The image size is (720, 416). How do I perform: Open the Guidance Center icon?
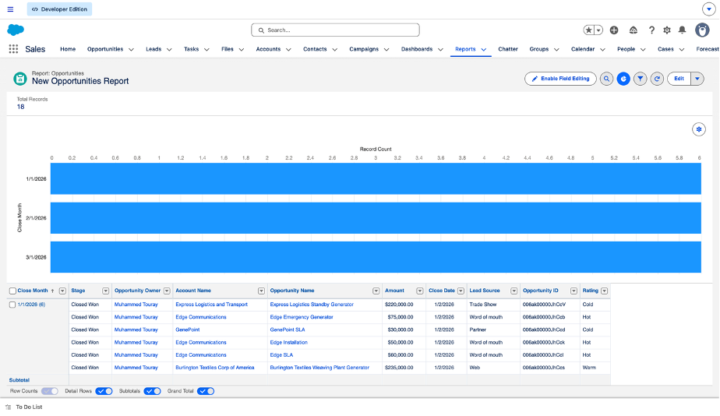[x=633, y=30]
